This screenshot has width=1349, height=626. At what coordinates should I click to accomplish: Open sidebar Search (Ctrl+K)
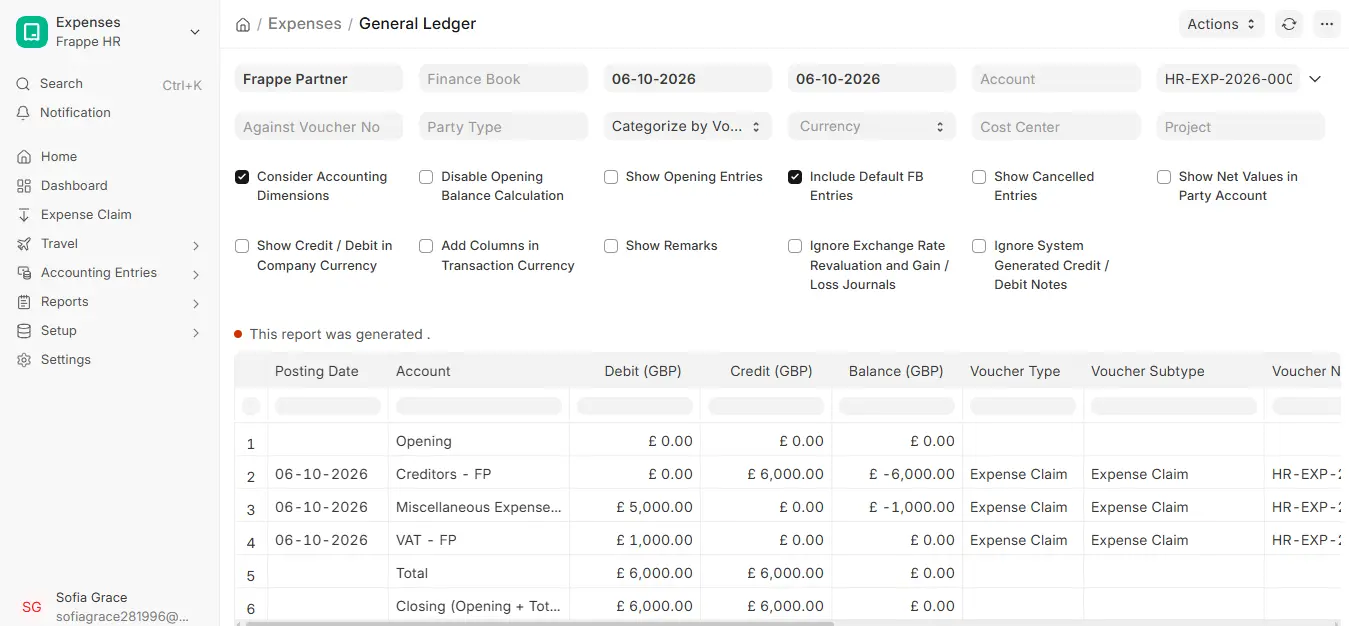109,84
